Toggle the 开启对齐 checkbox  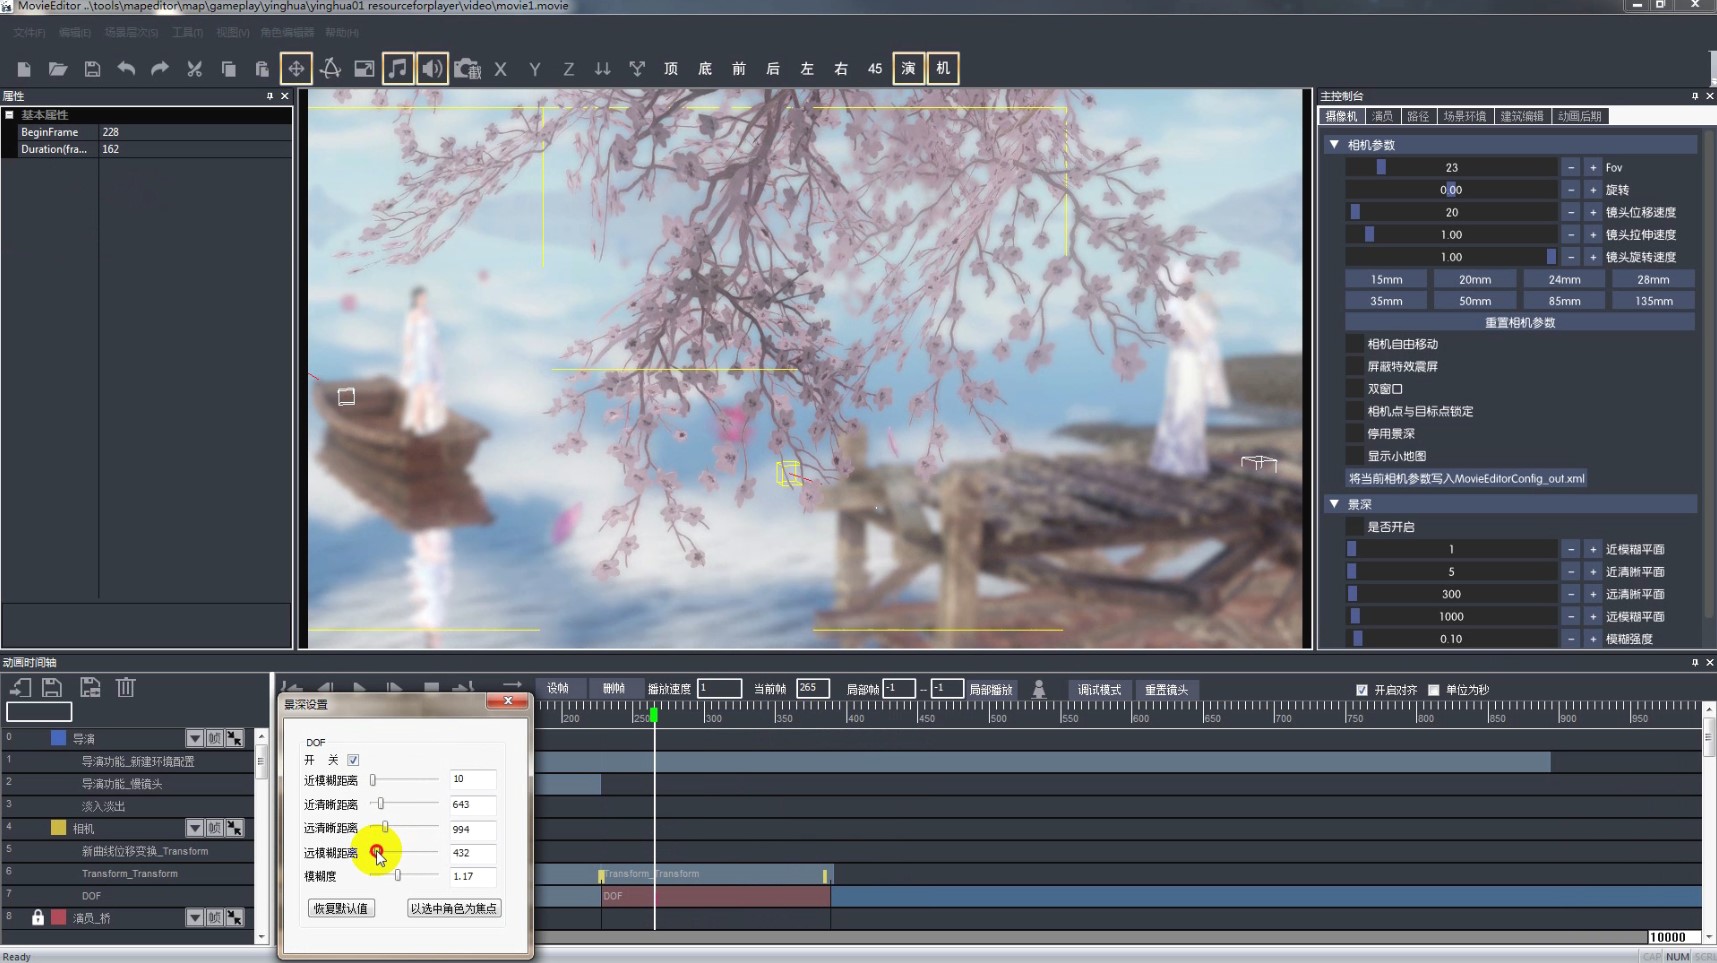tap(1361, 690)
